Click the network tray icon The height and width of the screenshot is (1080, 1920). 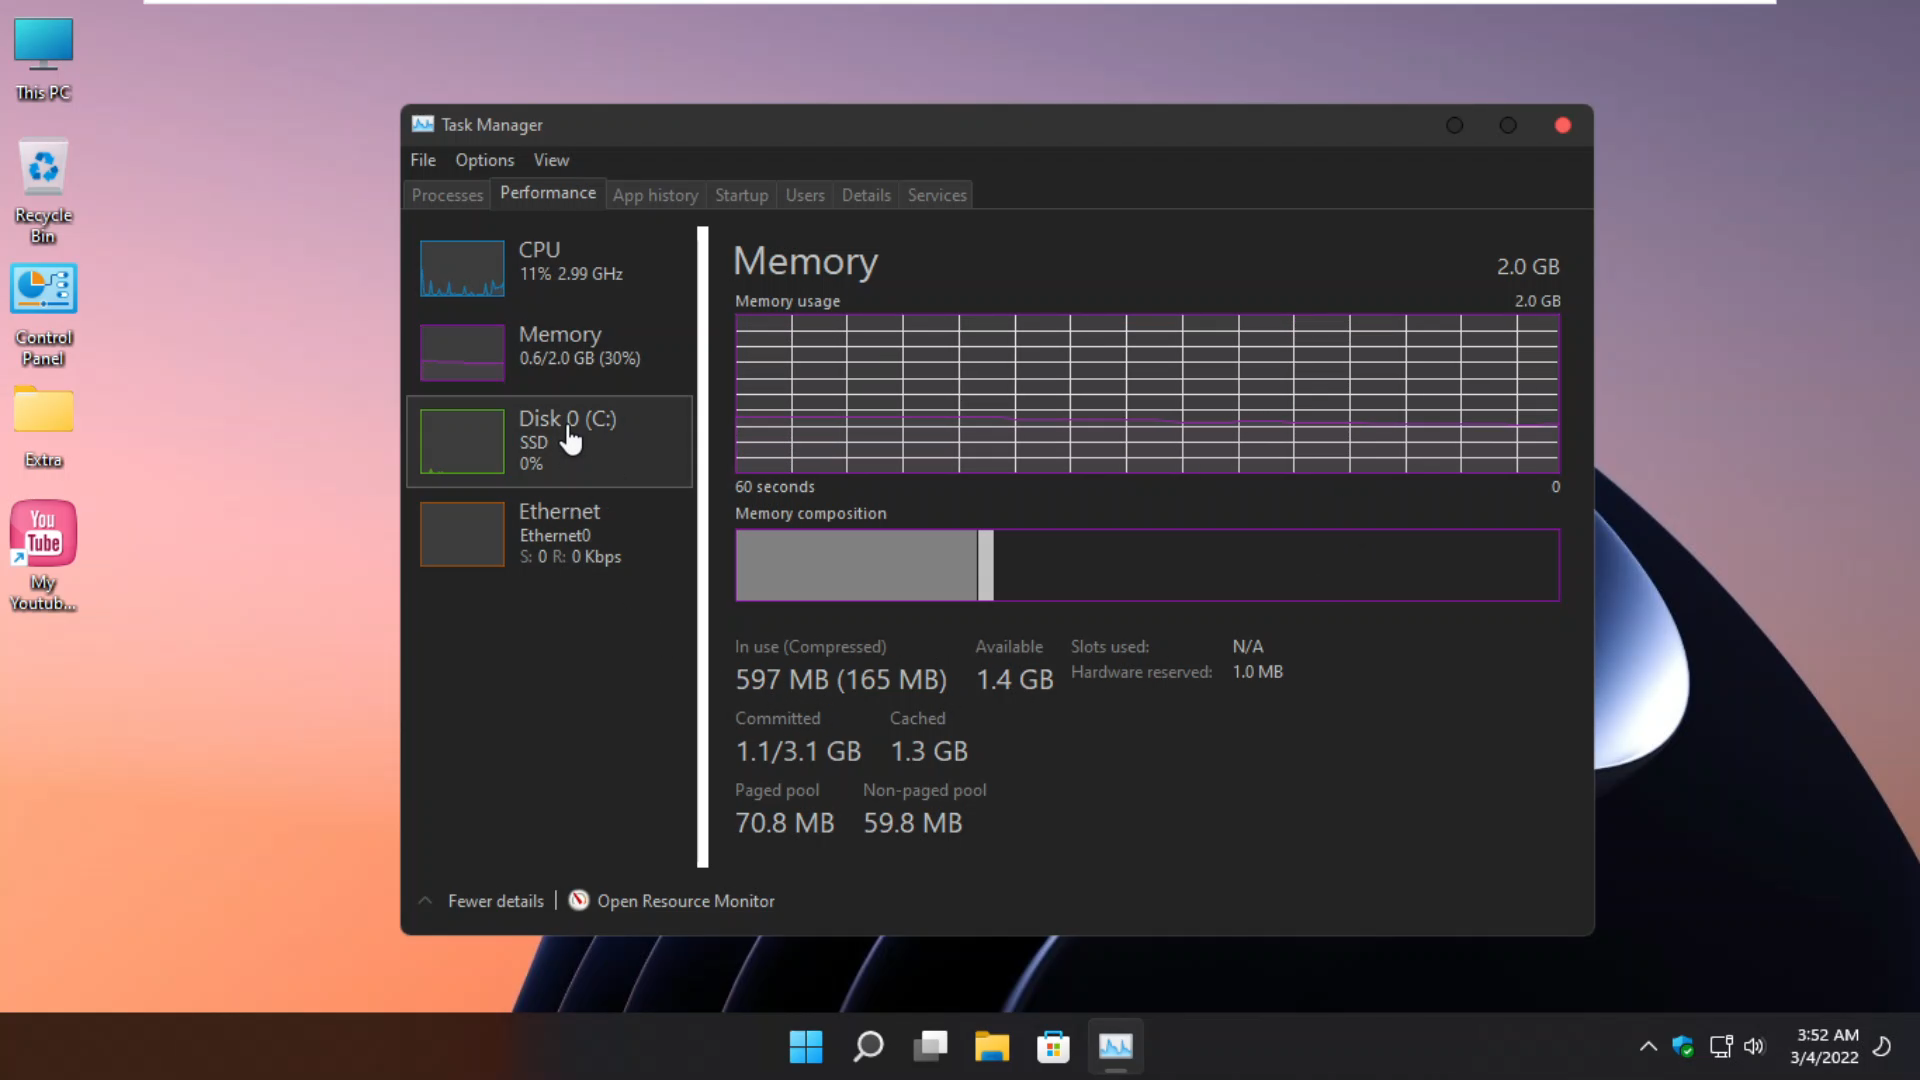coord(1720,1047)
